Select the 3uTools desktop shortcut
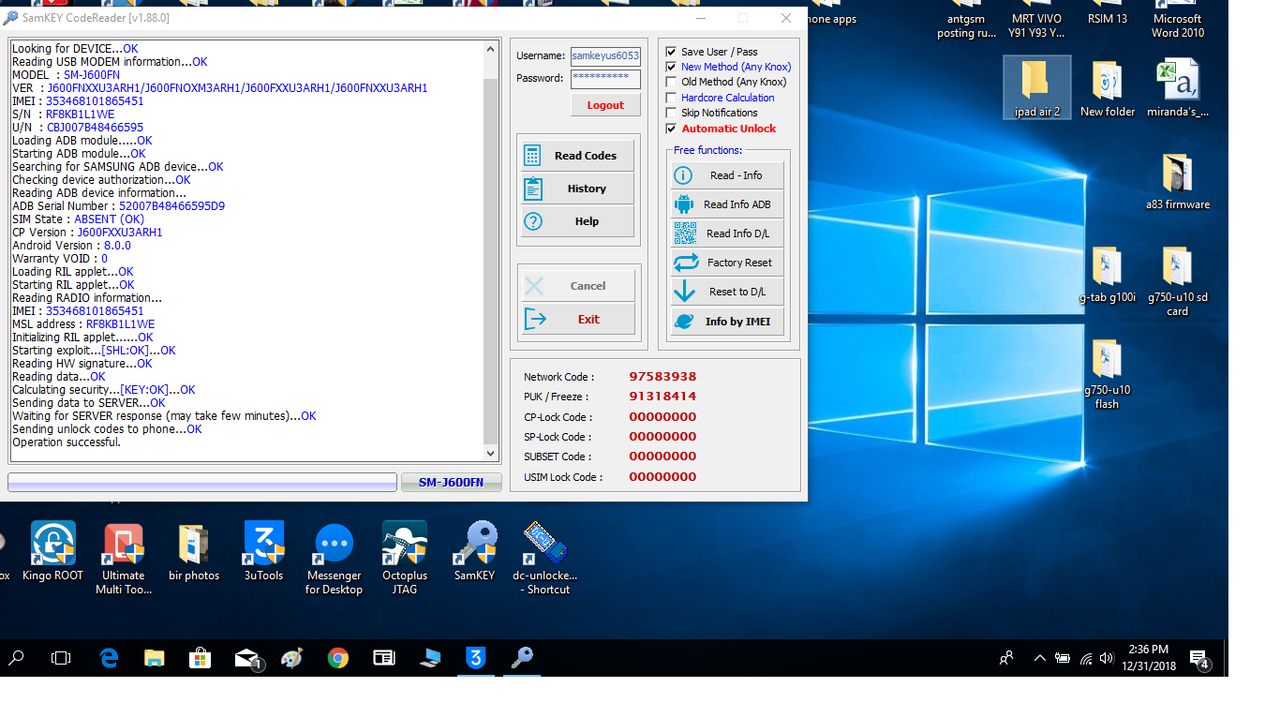The width and height of the screenshot is (1280, 720). tap(264, 552)
